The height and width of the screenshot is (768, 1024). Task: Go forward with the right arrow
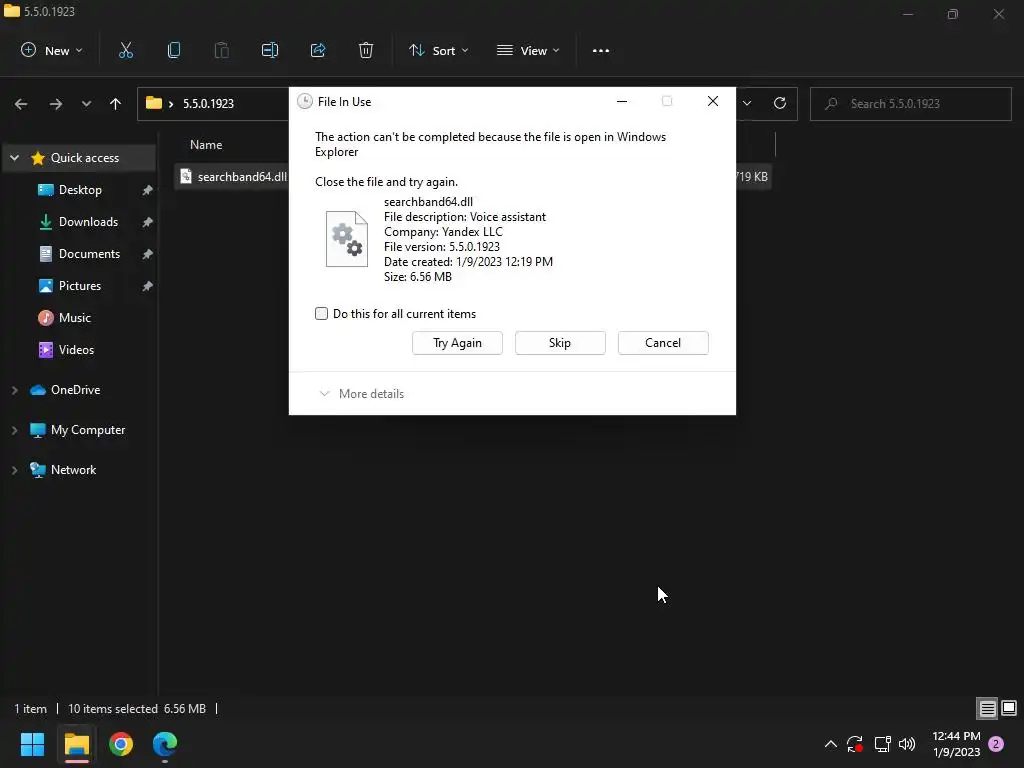pos(56,104)
